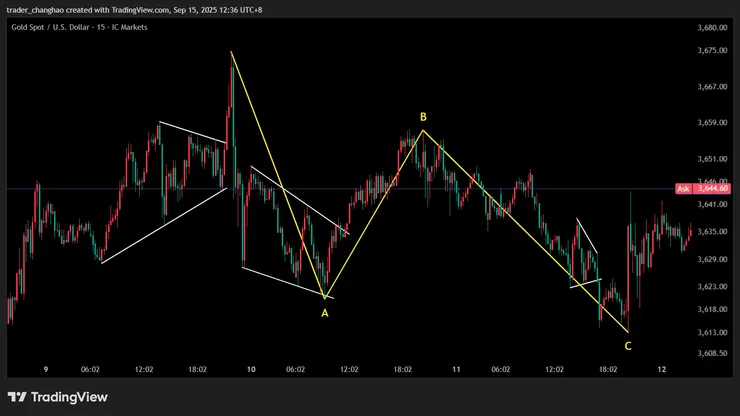Screen dimensions: 740x416
Task: Click the date label 10 on time axis
Action: pyautogui.click(x=251, y=370)
